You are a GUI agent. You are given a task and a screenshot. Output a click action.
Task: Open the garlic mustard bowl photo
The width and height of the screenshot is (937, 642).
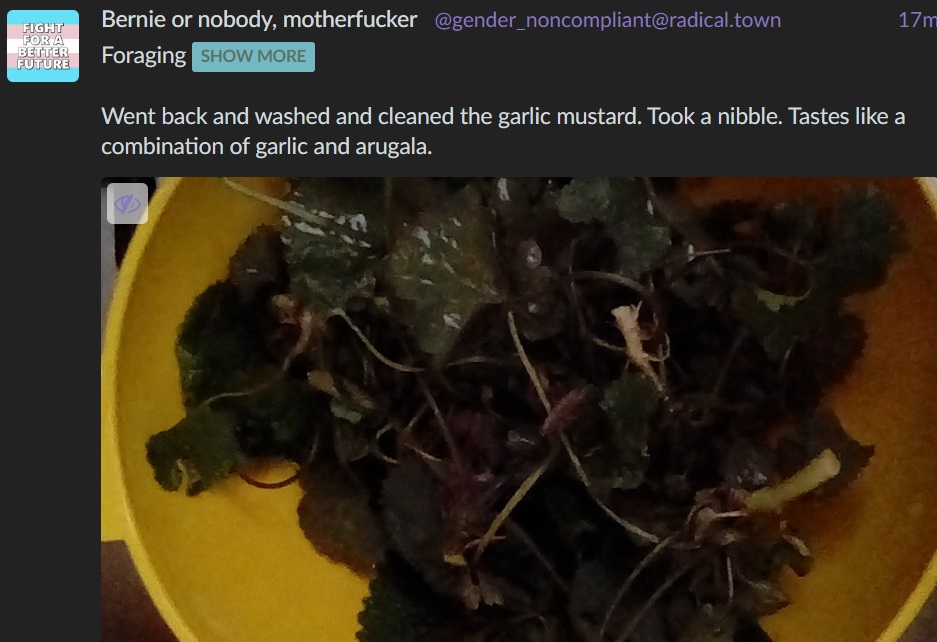point(519,409)
